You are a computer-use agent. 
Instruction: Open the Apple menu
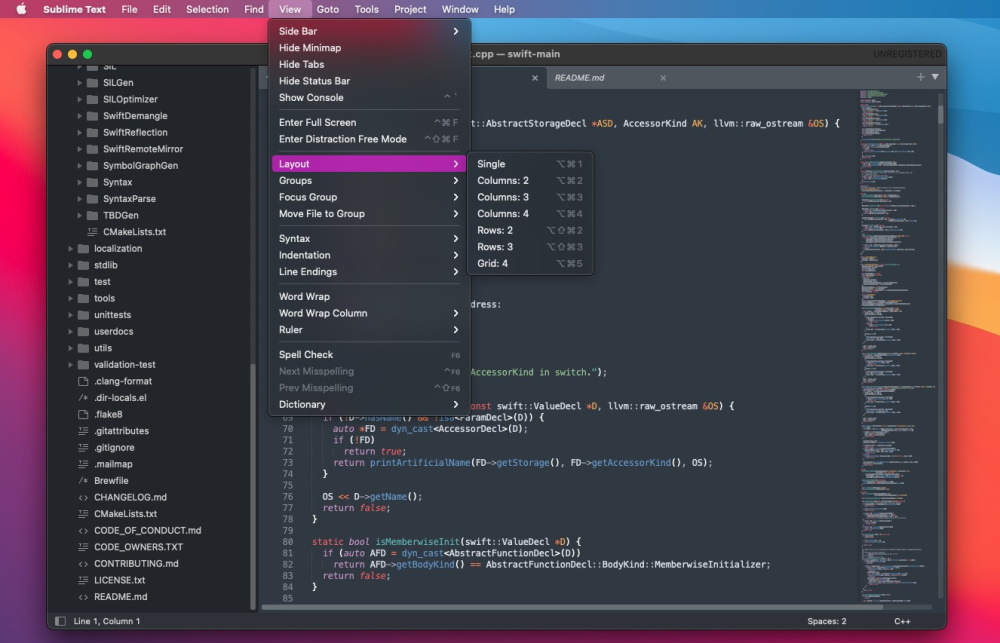21,9
